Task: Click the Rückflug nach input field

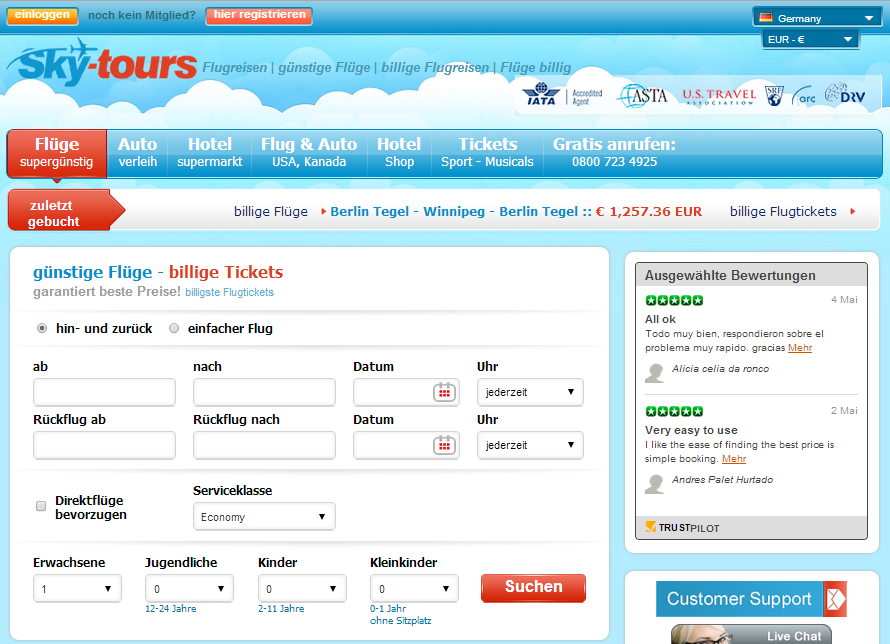Action: click(x=264, y=445)
